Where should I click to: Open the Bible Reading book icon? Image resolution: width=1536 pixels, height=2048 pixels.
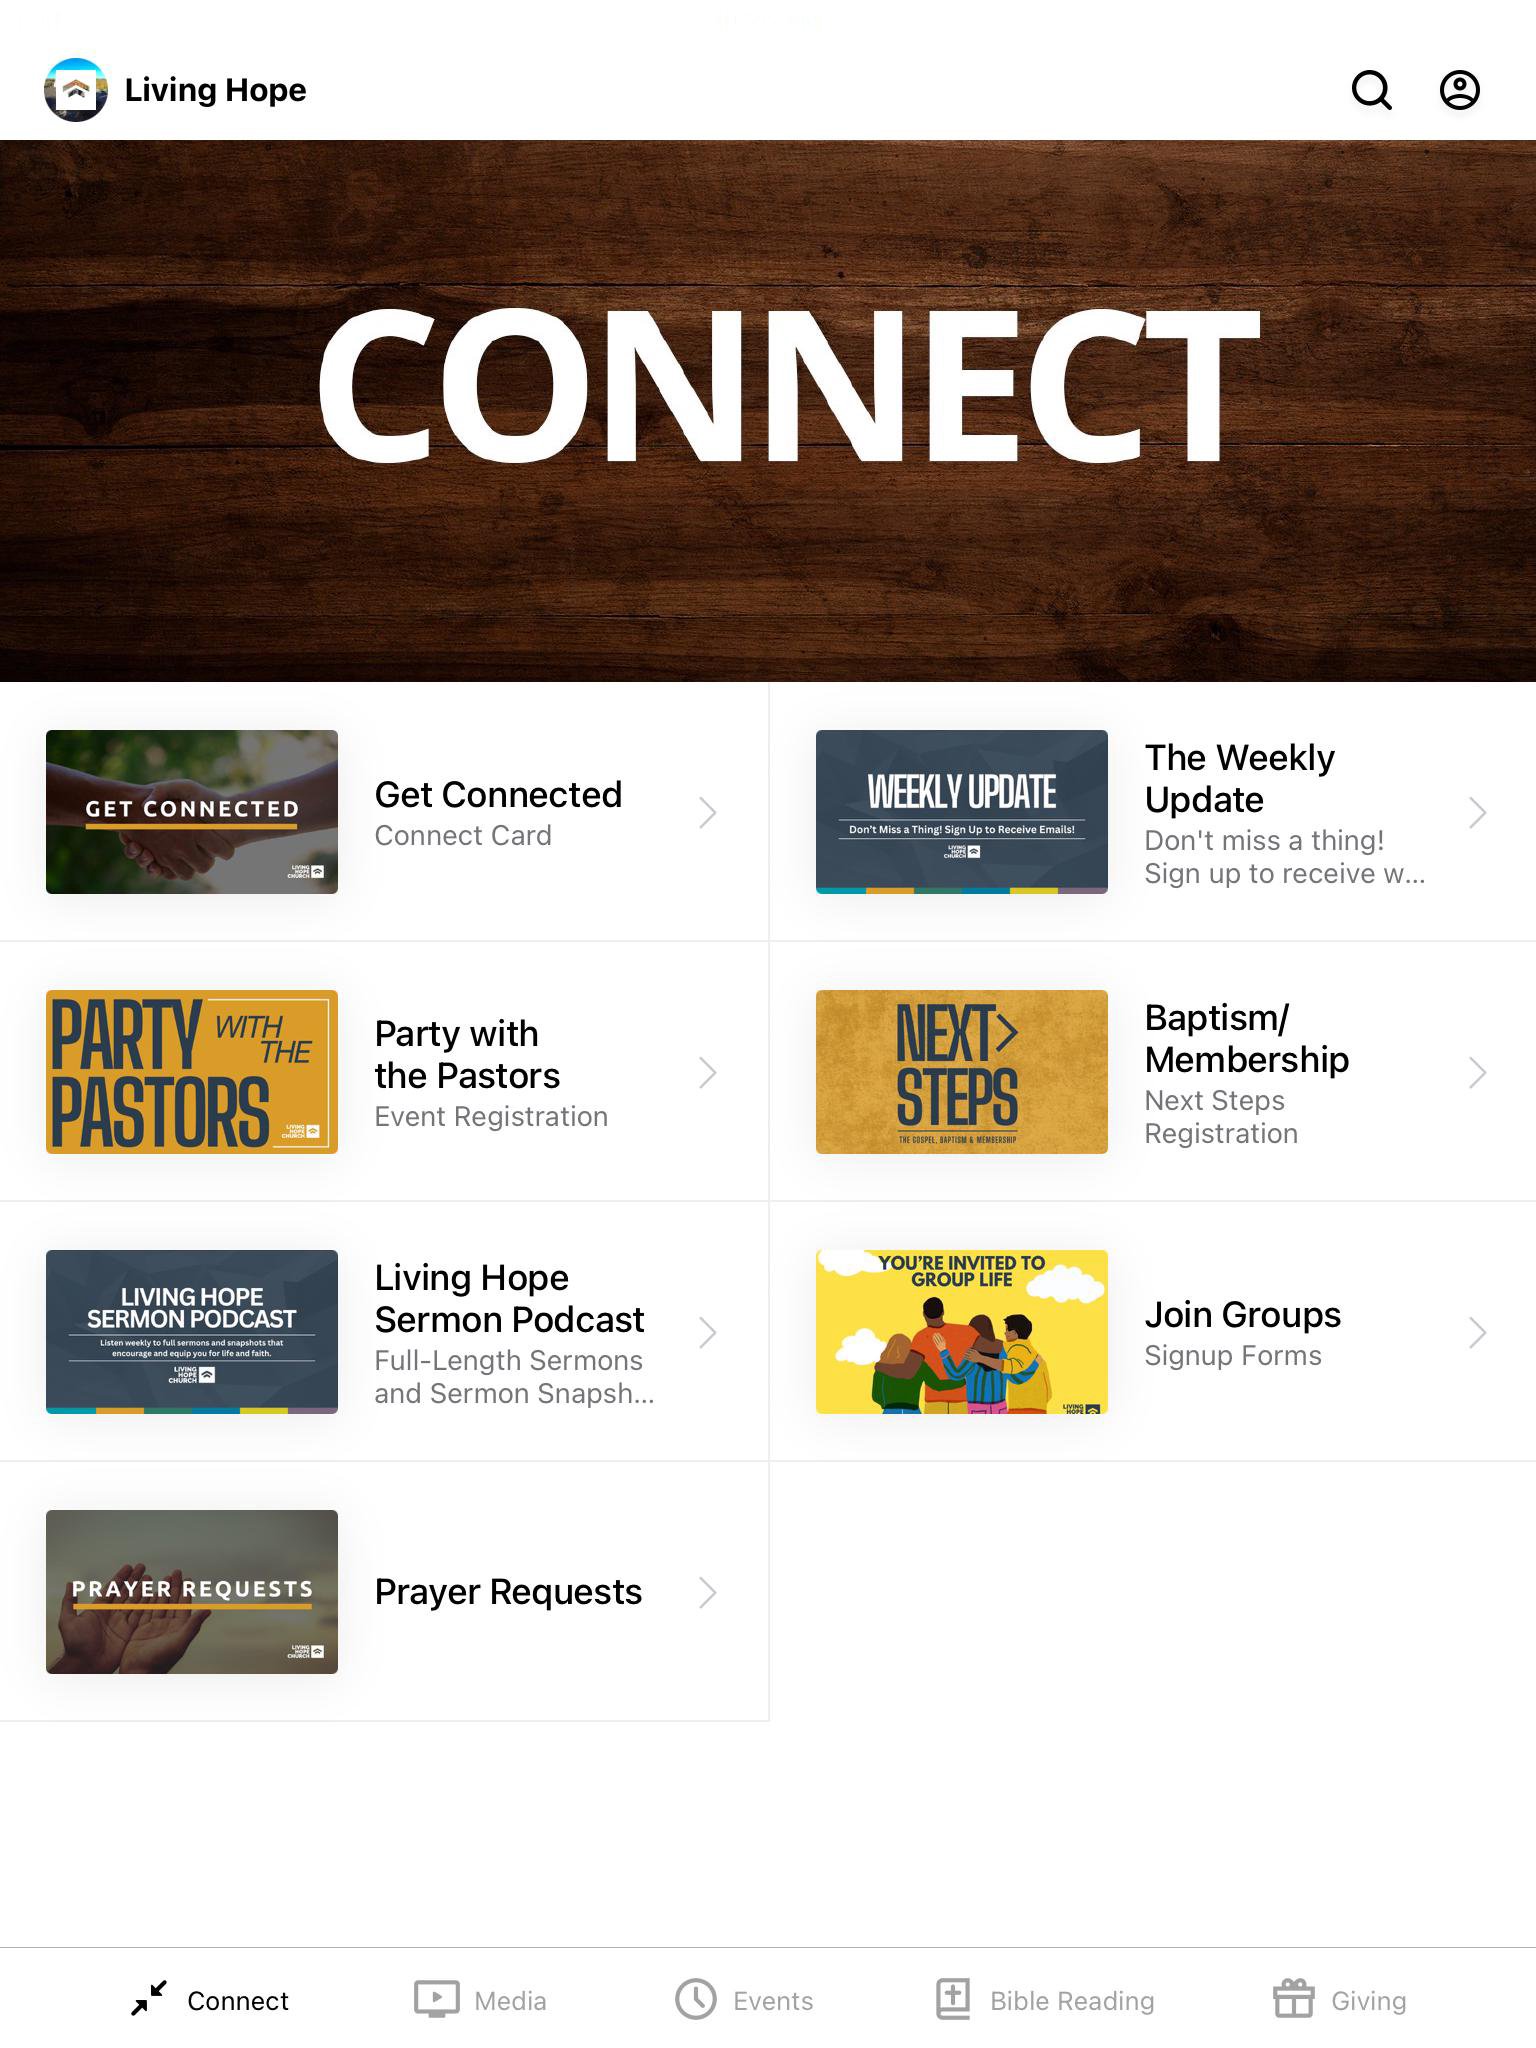[x=953, y=1999]
